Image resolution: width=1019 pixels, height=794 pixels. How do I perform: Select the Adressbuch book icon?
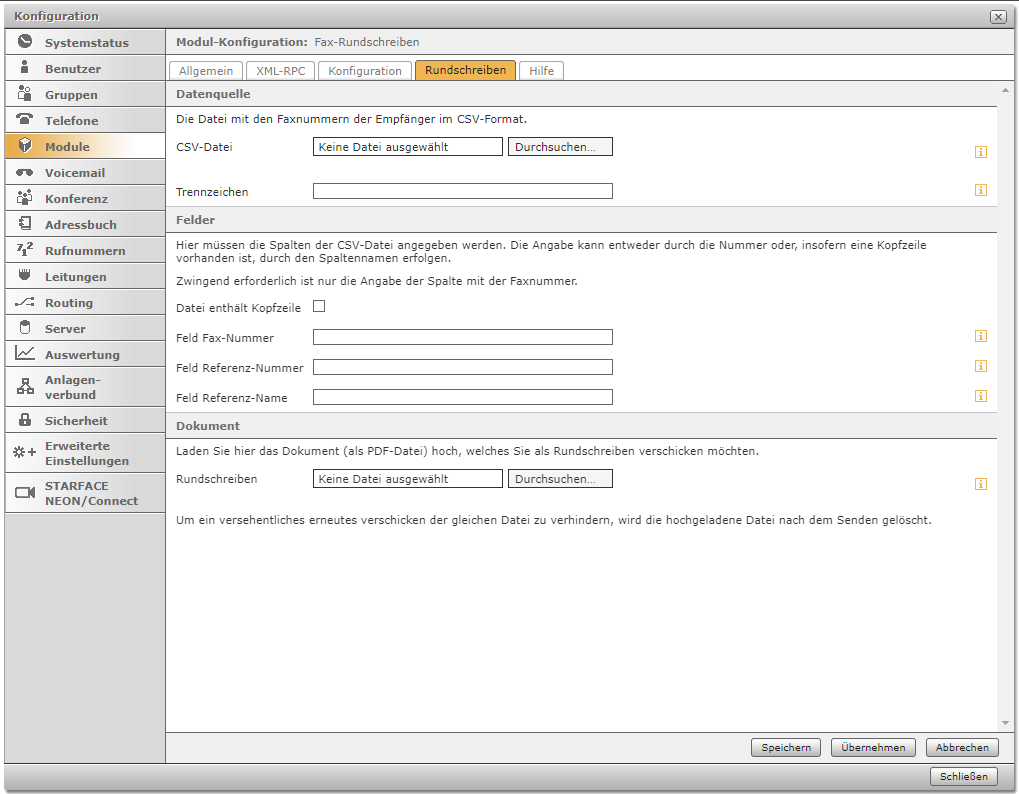point(25,225)
